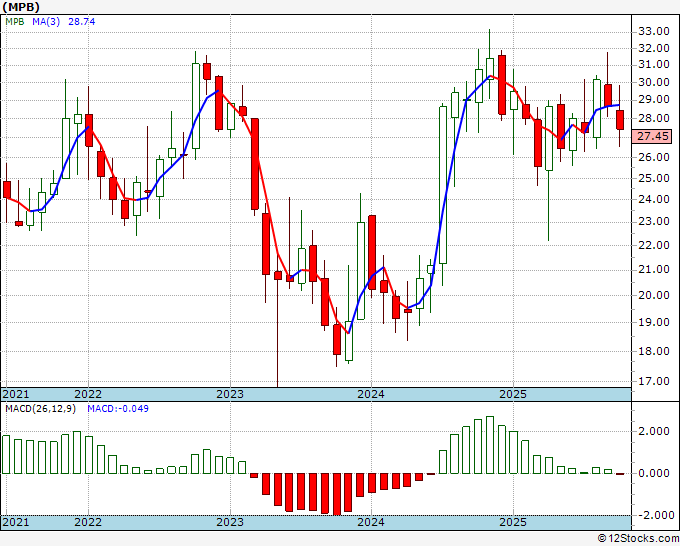Click the 2024 label on MACD timeline
Screen dimensions: 680x546
tap(371, 522)
